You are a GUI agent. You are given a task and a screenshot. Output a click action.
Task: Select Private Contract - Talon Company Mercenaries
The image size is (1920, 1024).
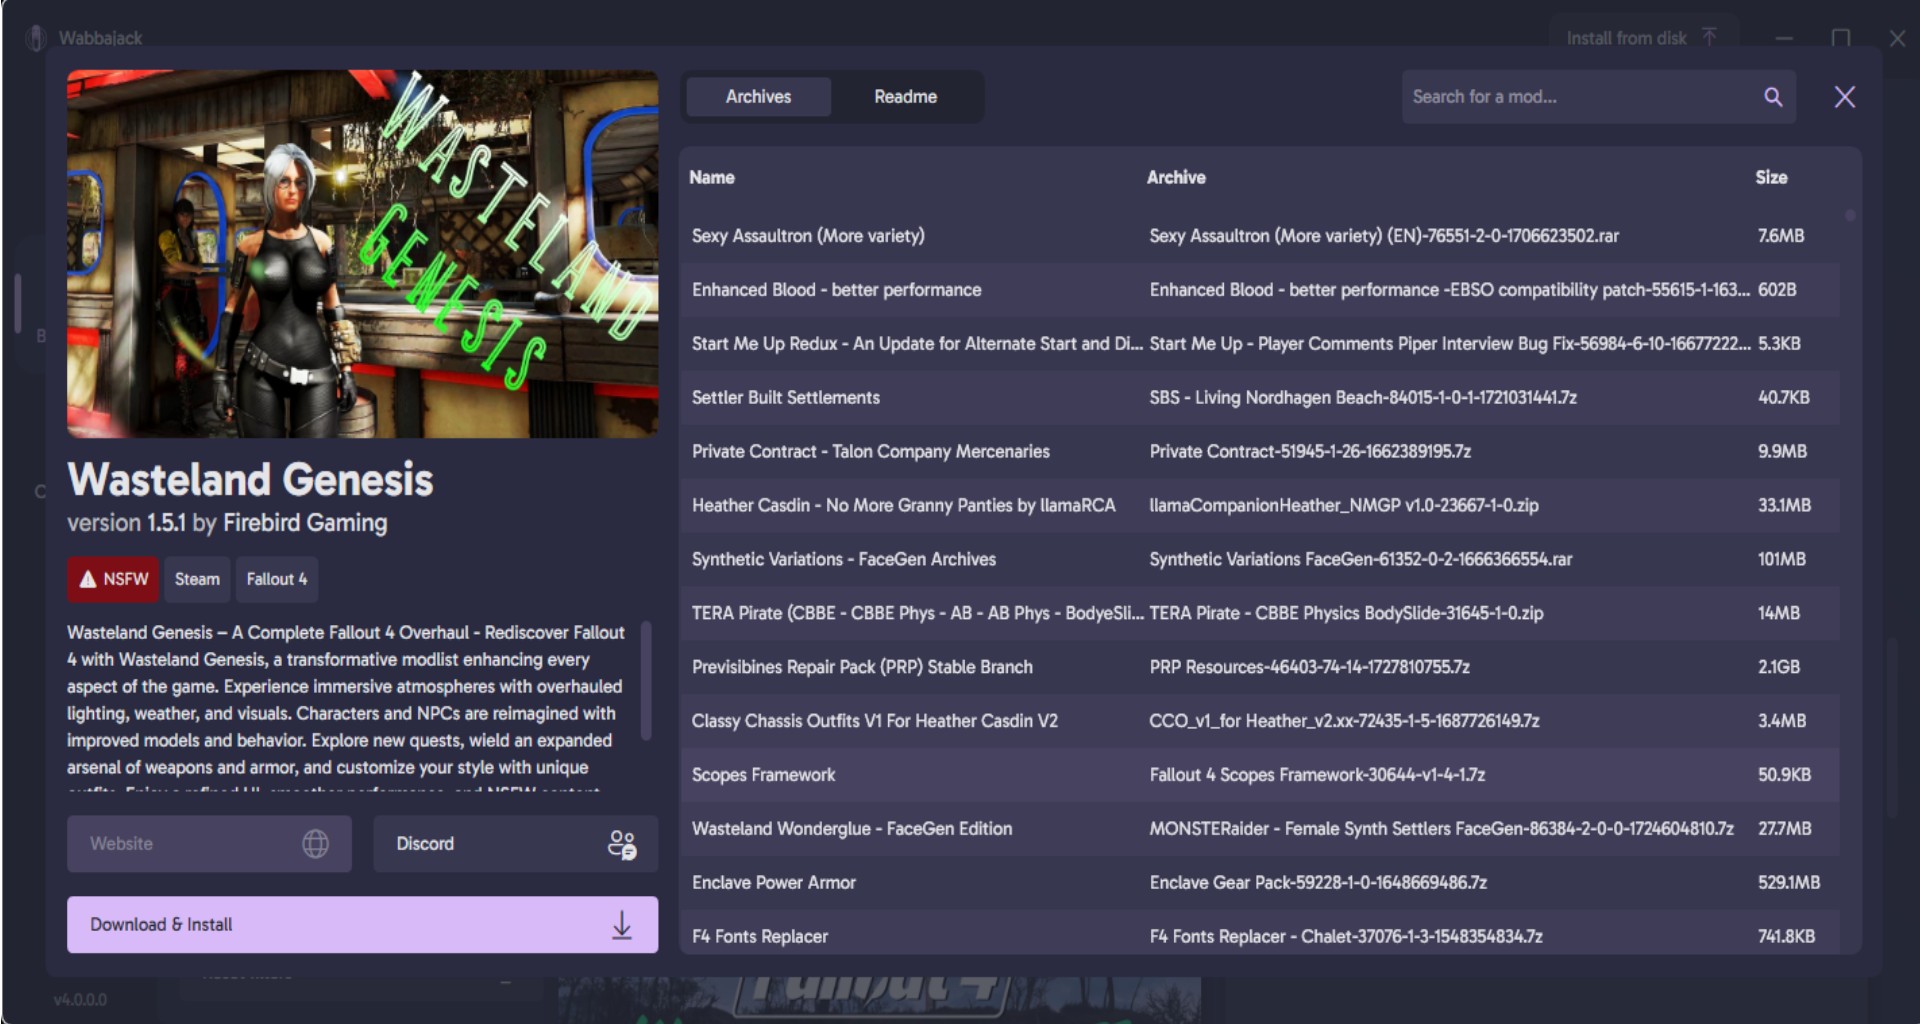(x=1260, y=452)
